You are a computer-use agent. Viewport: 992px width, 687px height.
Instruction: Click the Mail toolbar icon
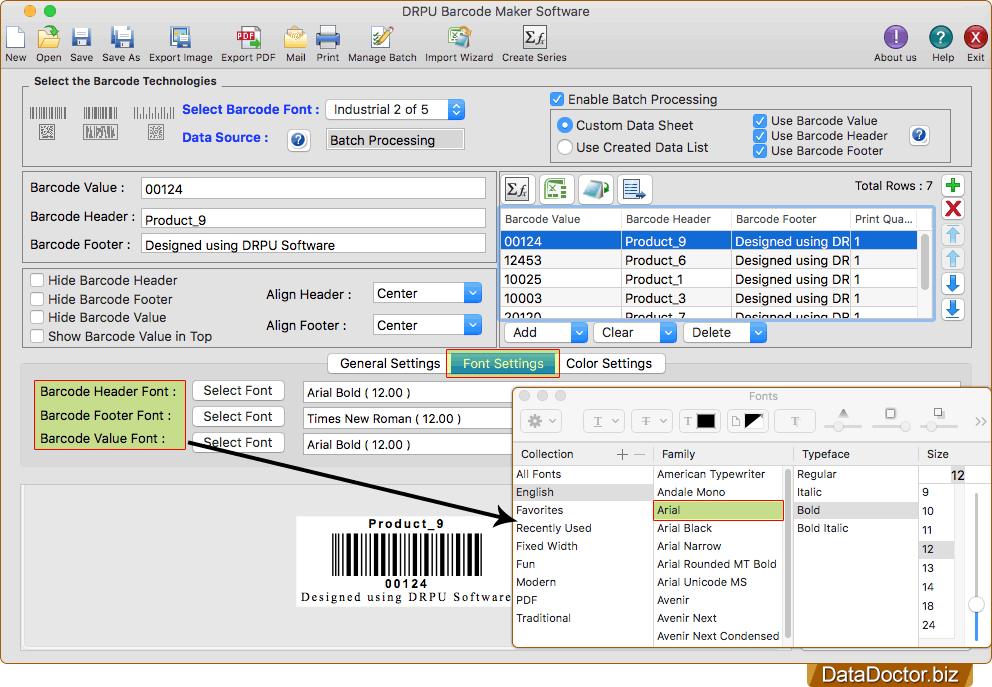click(295, 38)
